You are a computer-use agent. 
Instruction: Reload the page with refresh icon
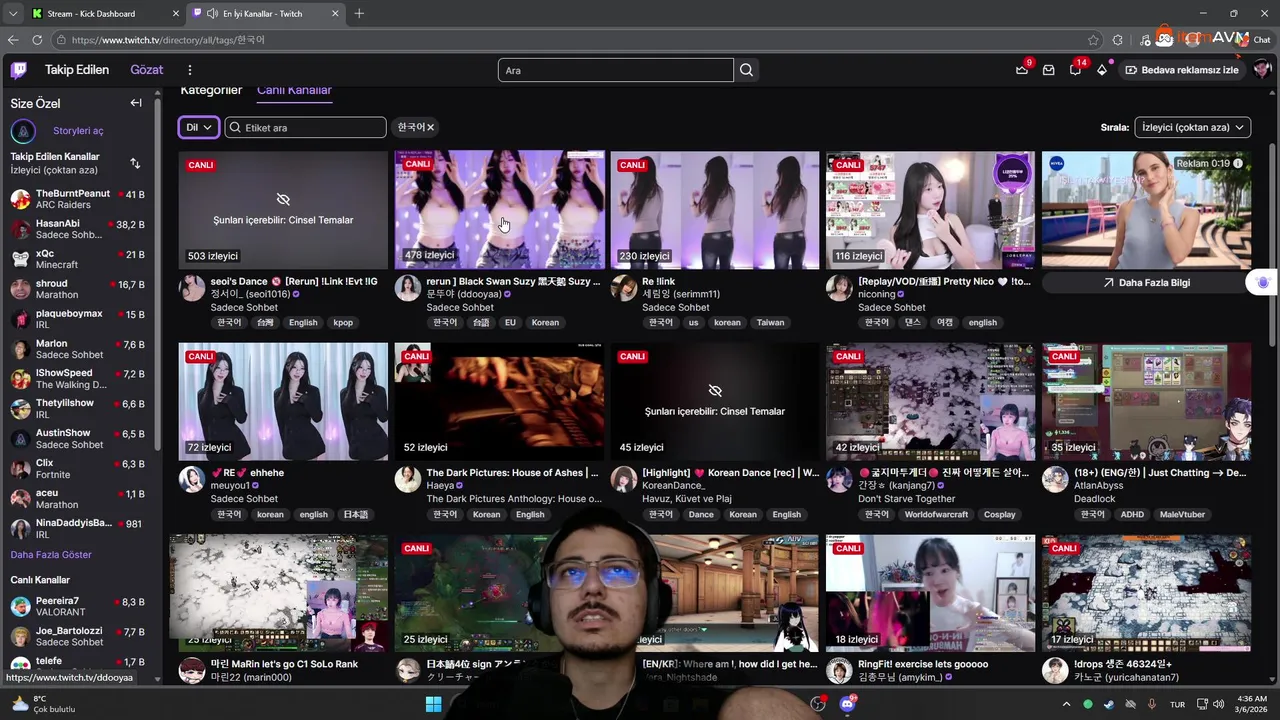pos(37,40)
